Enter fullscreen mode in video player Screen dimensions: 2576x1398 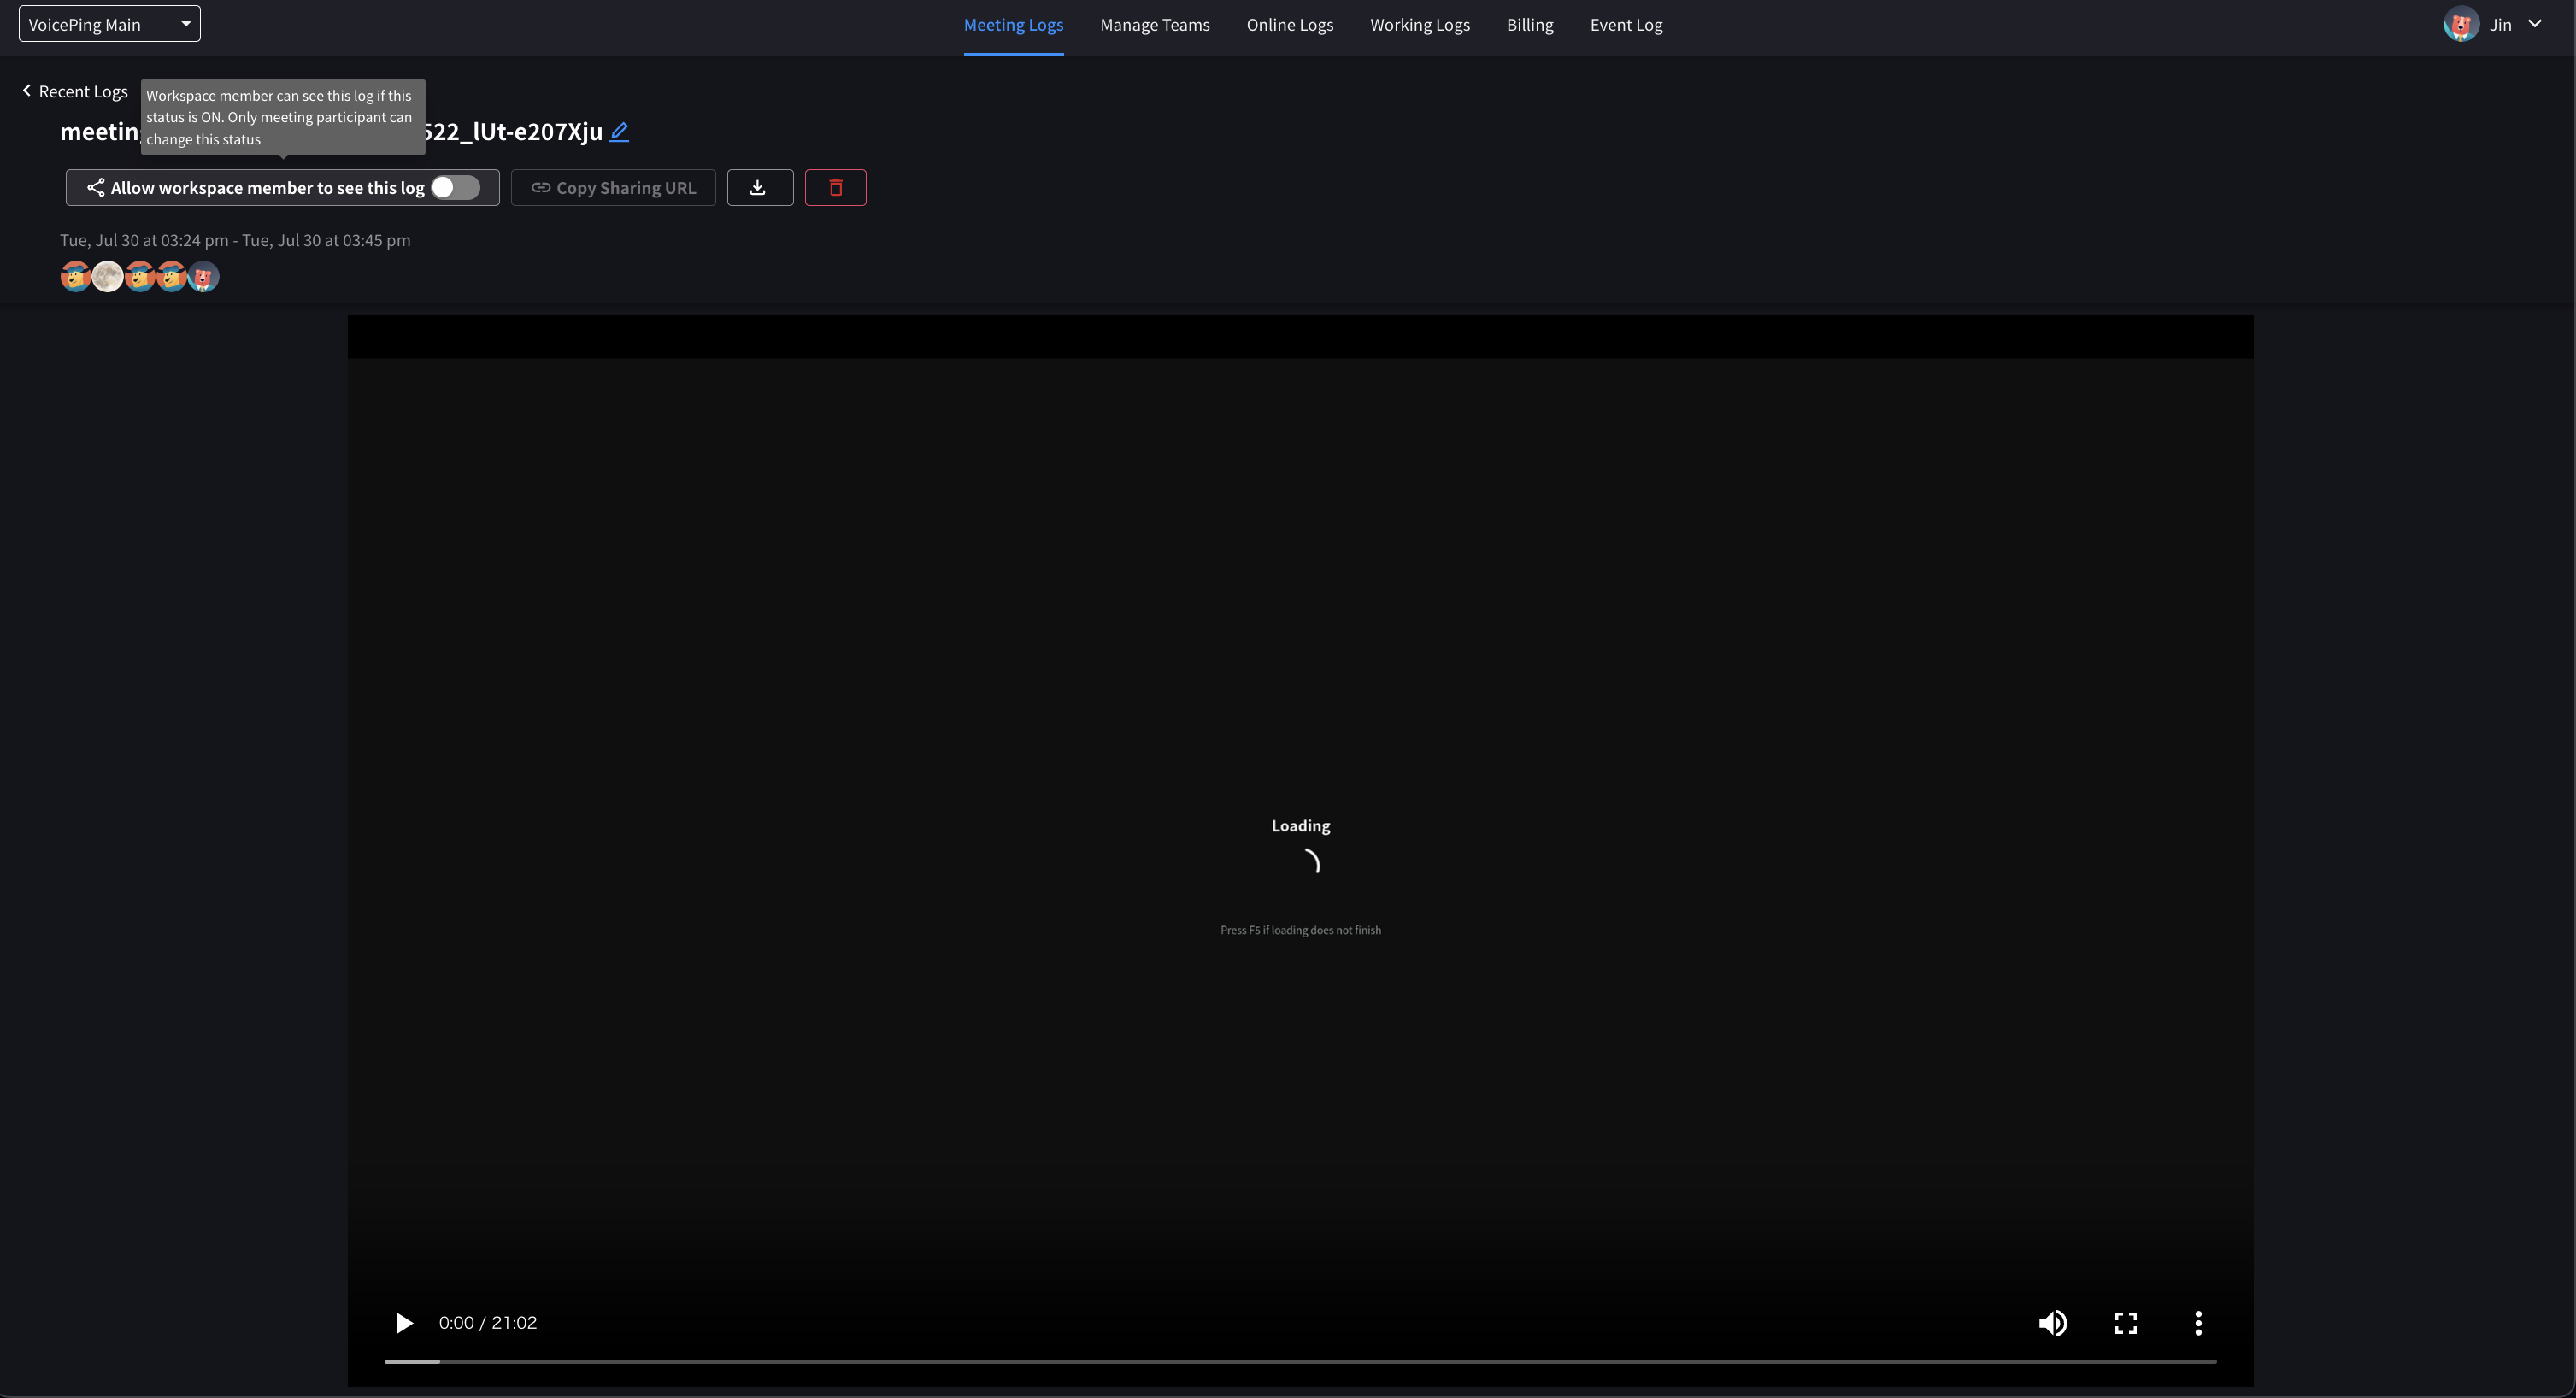[2125, 1322]
